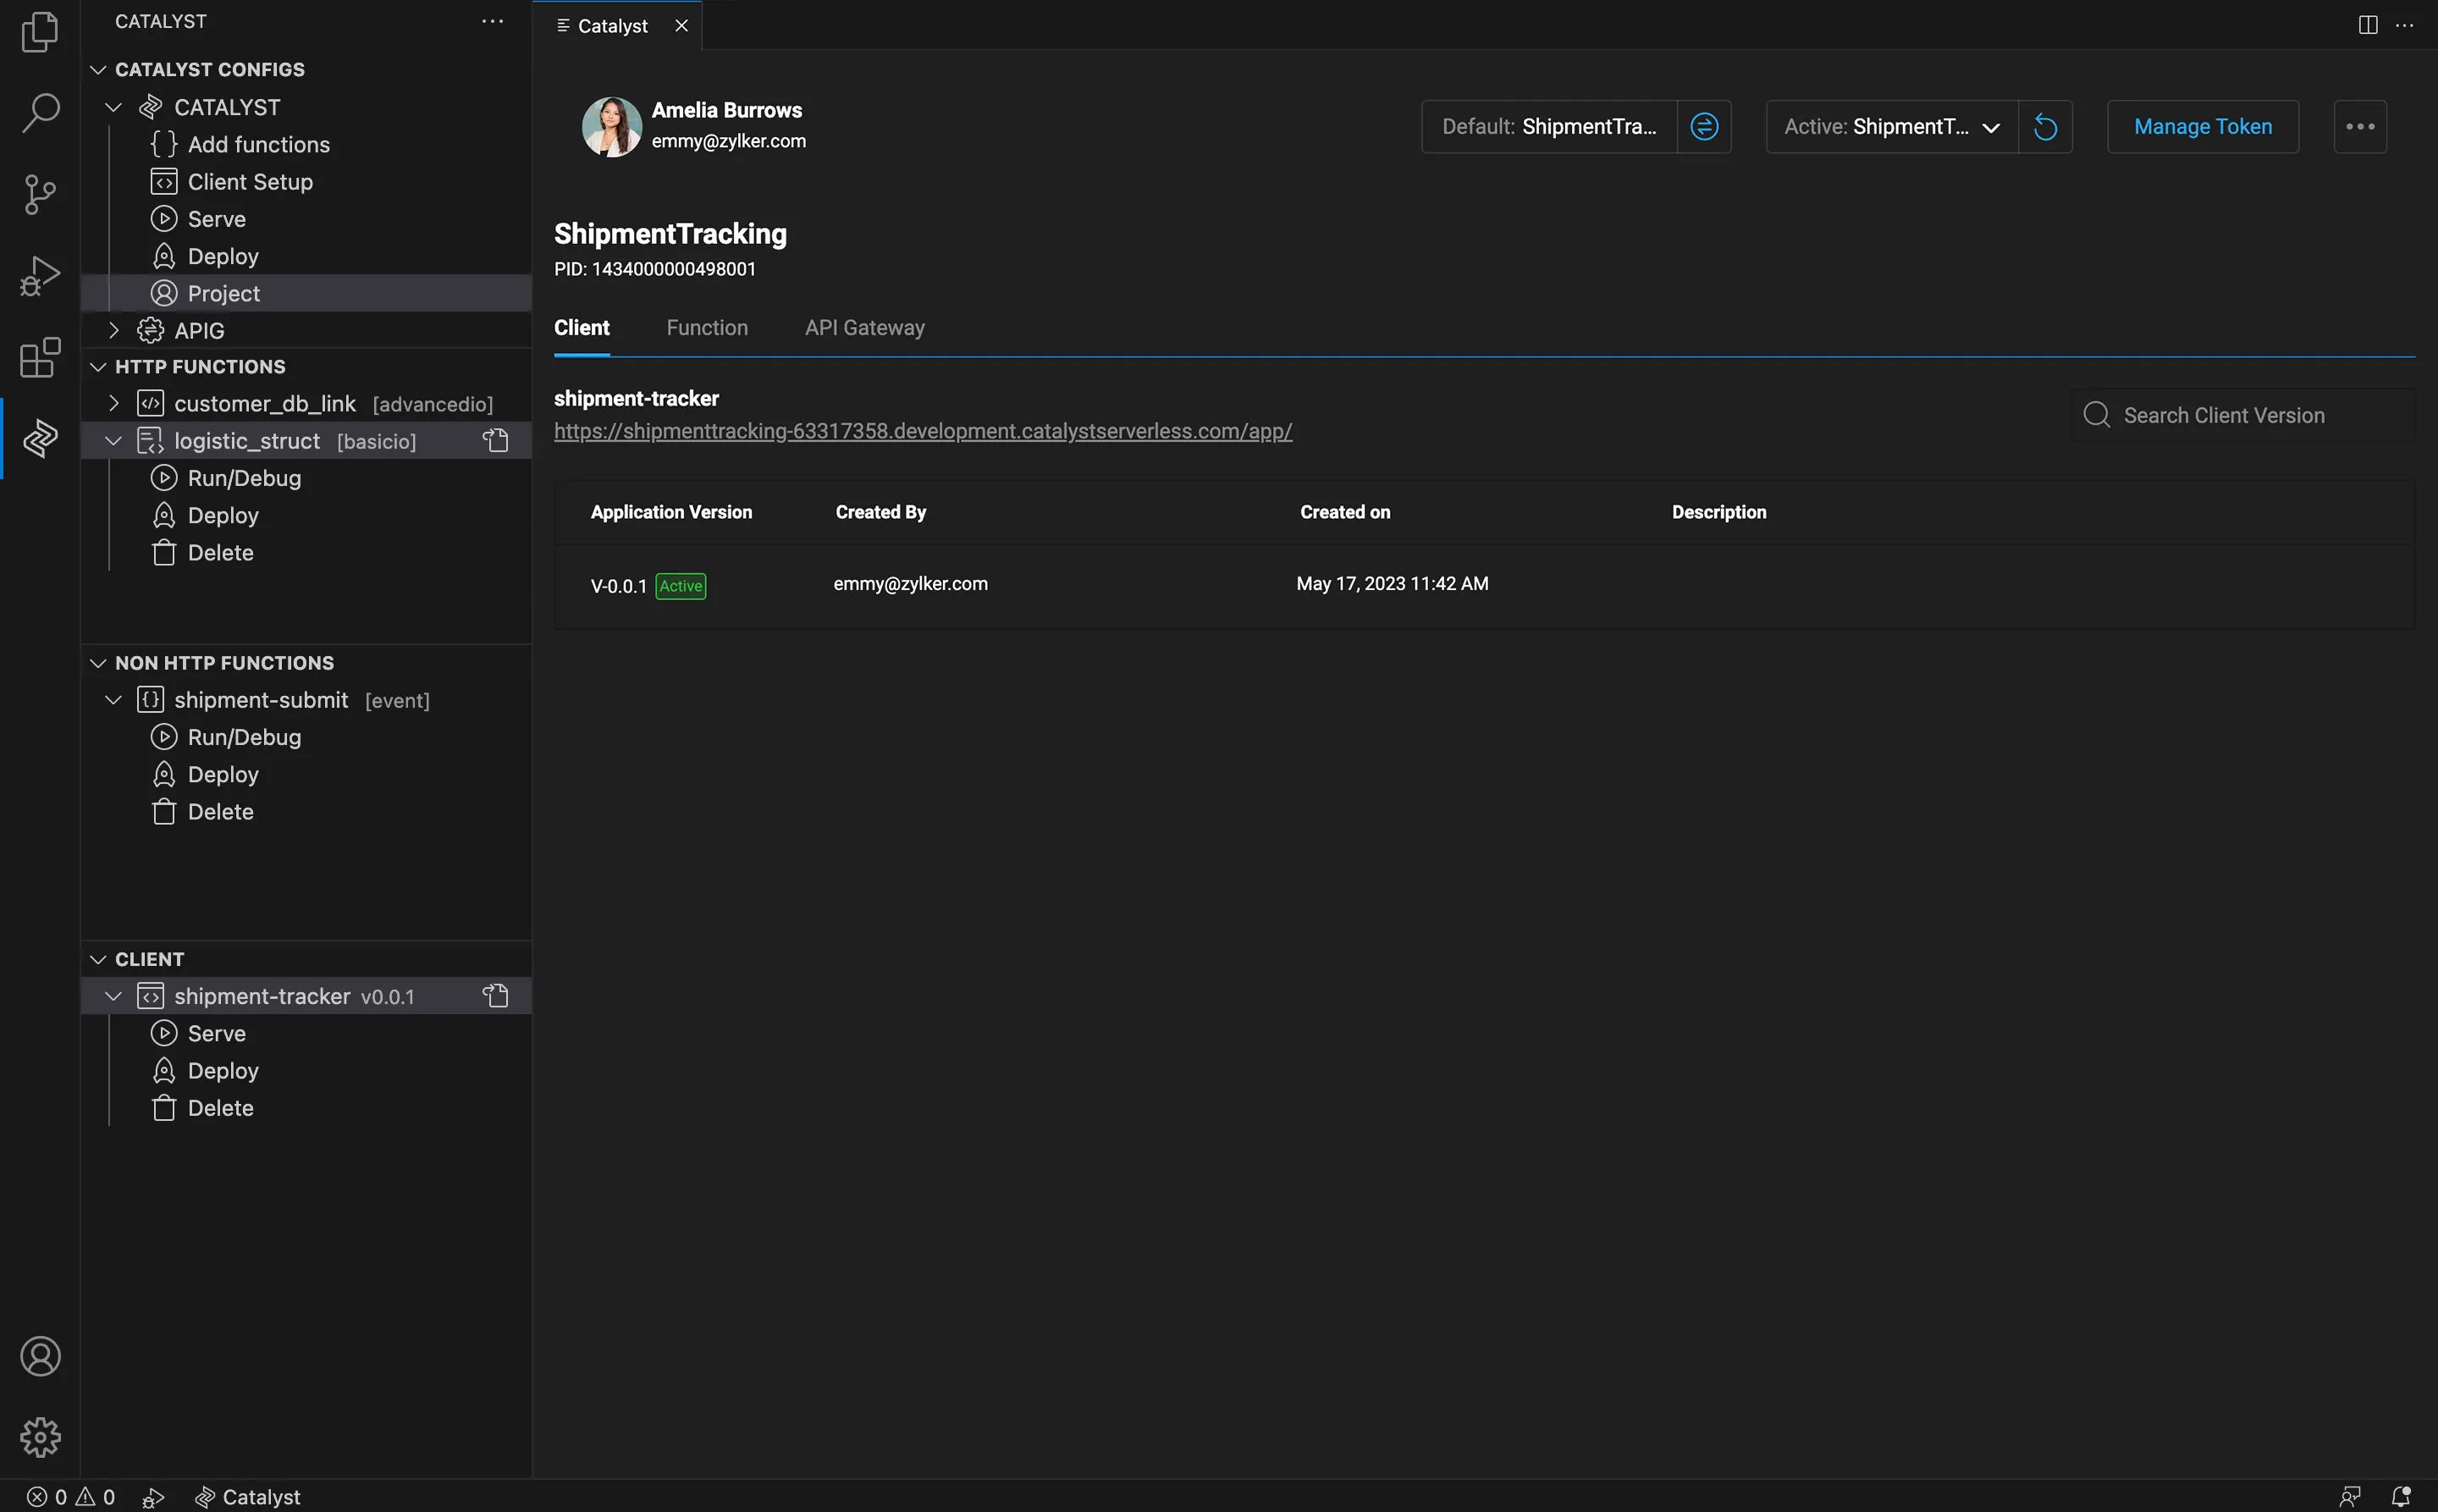This screenshot has width=2438, height=1512.
Task: Switch to the Function tab
Action: click(707, 327)
